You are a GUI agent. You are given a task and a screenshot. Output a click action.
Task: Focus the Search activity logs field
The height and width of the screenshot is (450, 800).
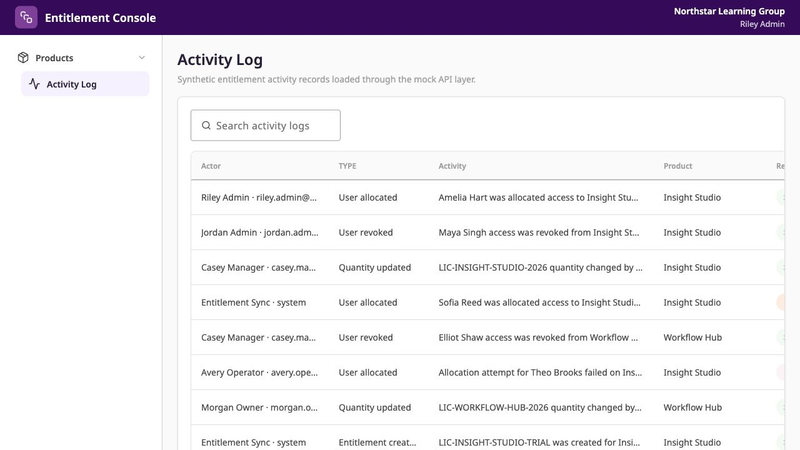265,126
